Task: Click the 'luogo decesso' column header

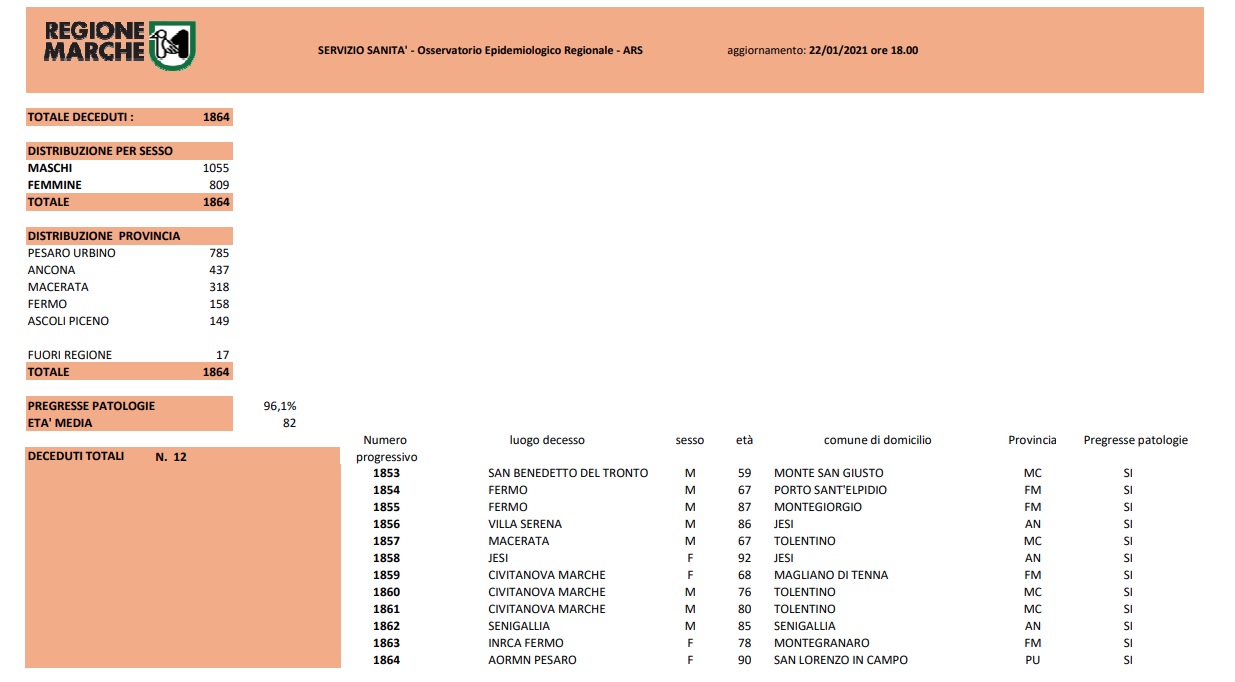Action: 547,440
